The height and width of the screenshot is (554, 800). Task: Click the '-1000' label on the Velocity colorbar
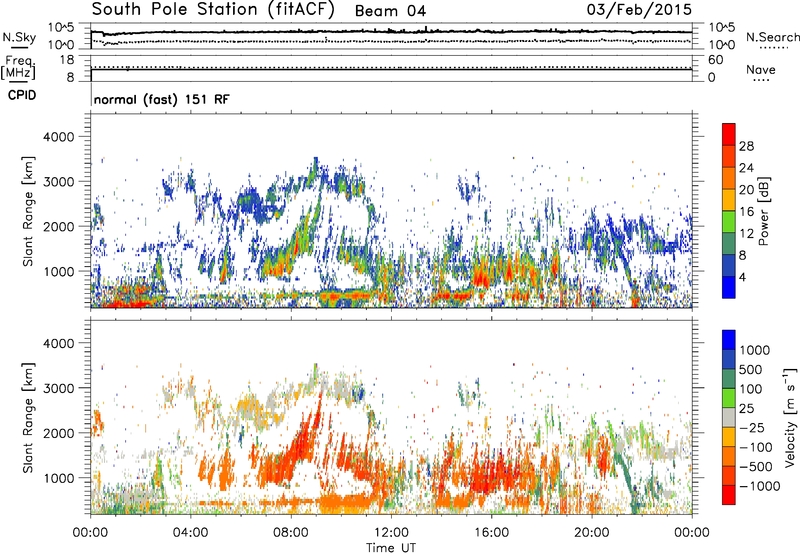[x=759, y=486]
